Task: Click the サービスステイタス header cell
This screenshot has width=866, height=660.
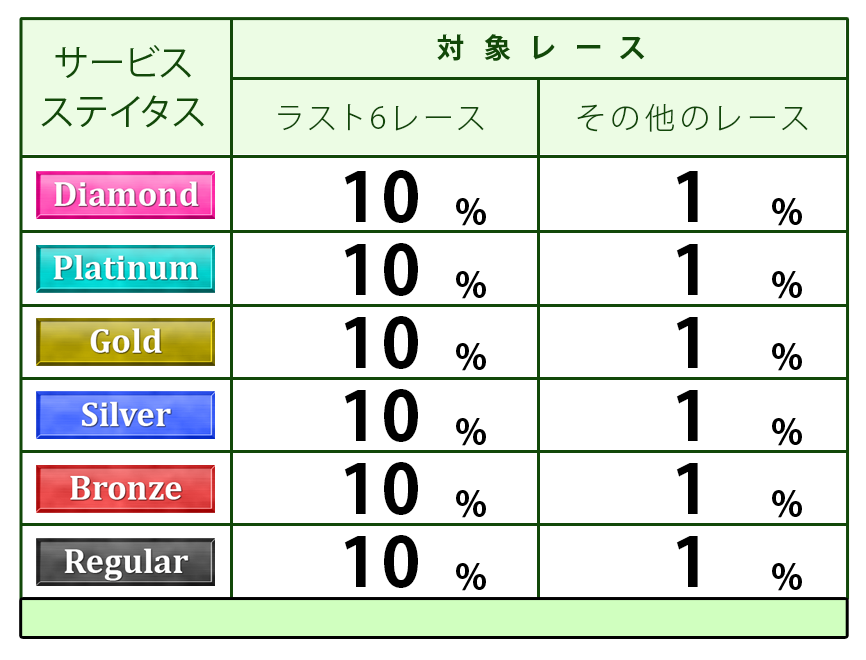Action: point(125,88)
